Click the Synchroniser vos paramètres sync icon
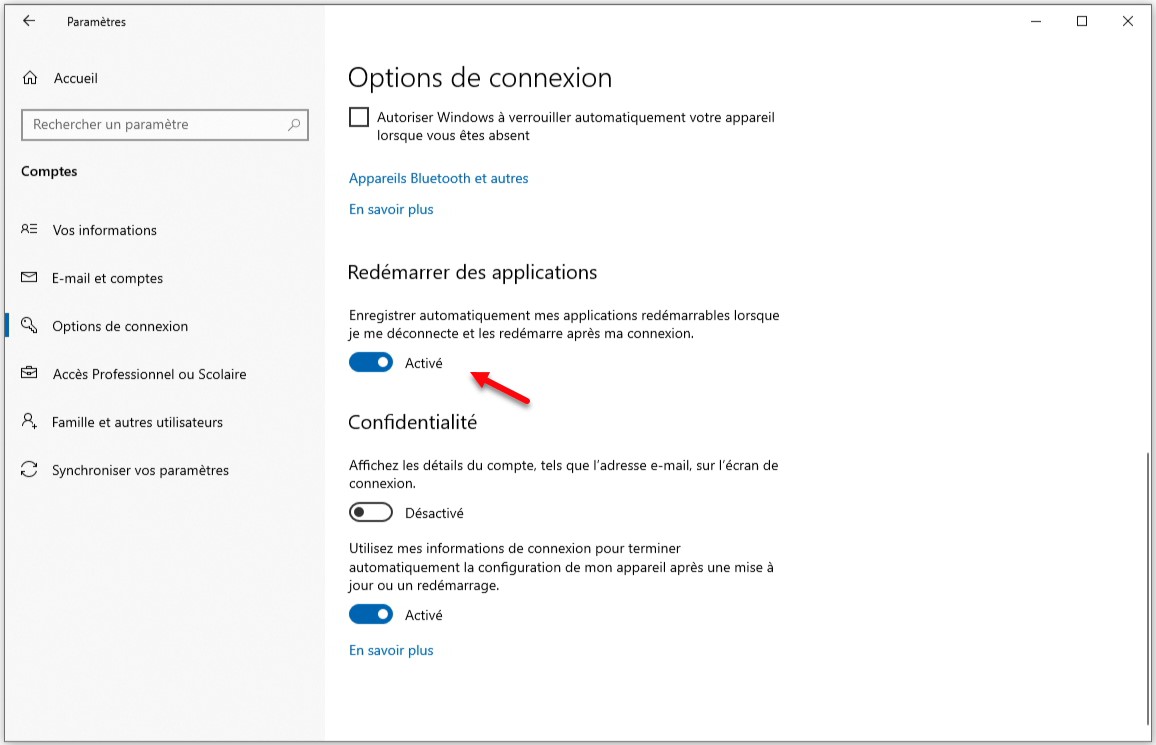 tap(29, 470)
